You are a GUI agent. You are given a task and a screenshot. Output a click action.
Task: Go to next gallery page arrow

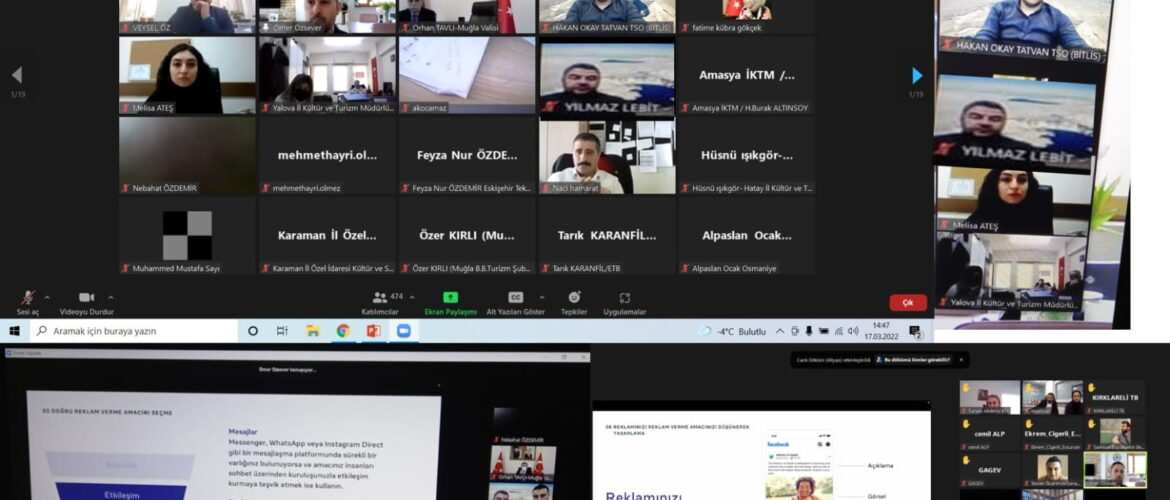[917, 76]
